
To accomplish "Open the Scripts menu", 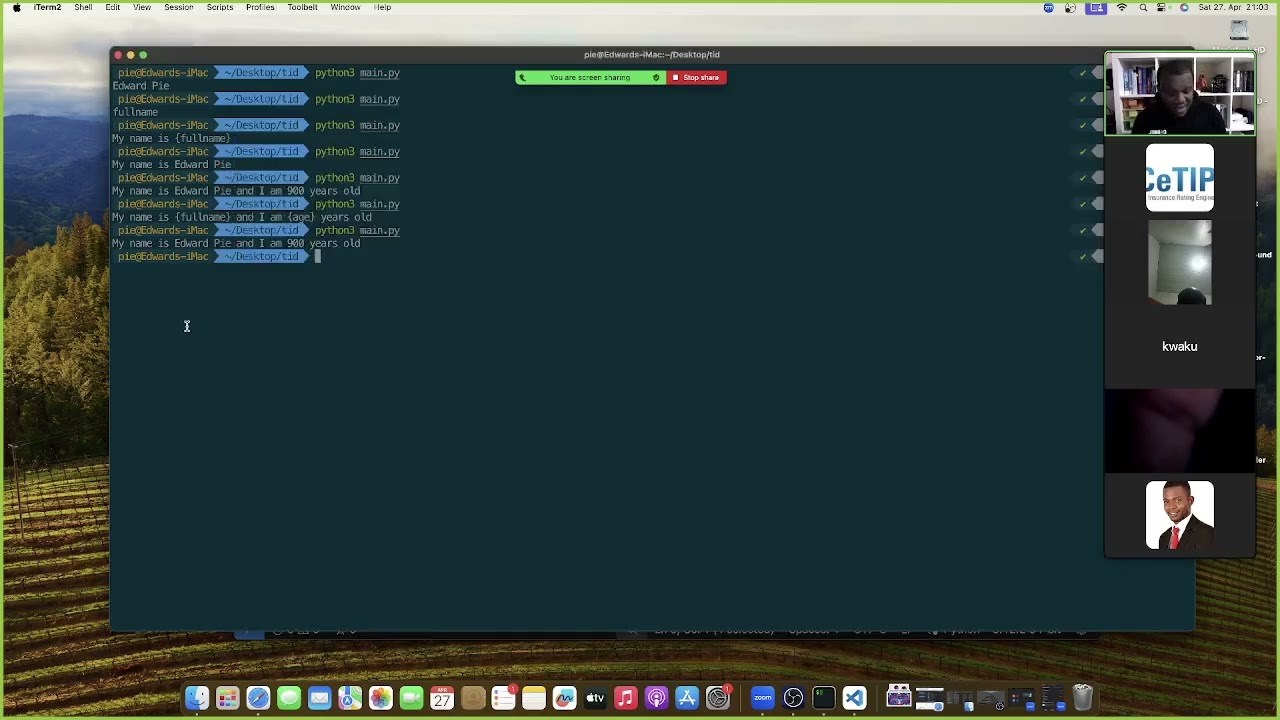I will coord(220,7).
